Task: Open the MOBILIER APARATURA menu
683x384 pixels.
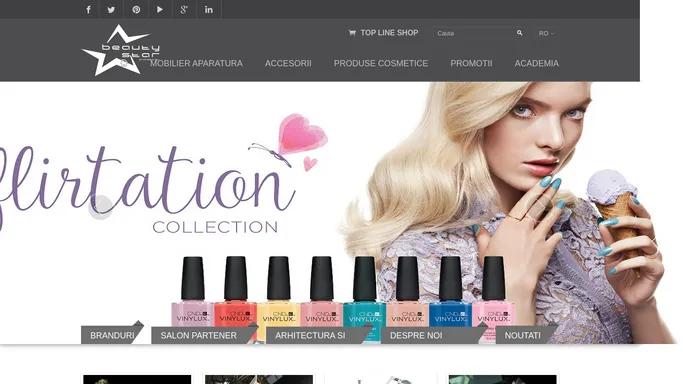Action: (x=196, y=64)
